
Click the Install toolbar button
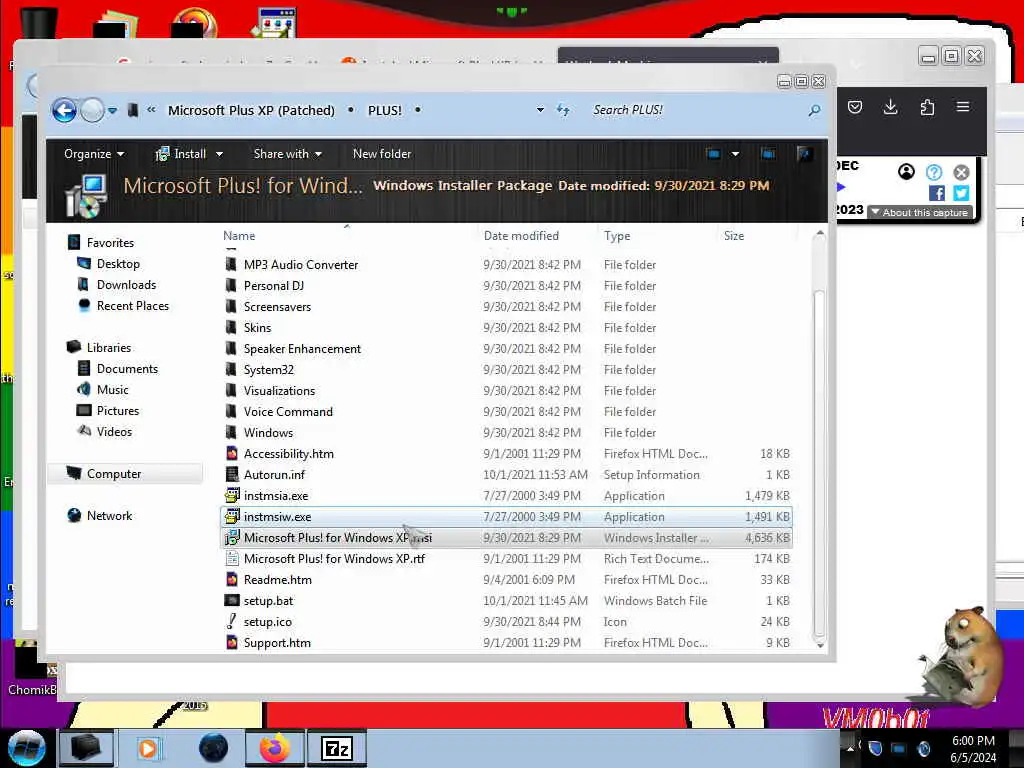click(x=181, y=154)
